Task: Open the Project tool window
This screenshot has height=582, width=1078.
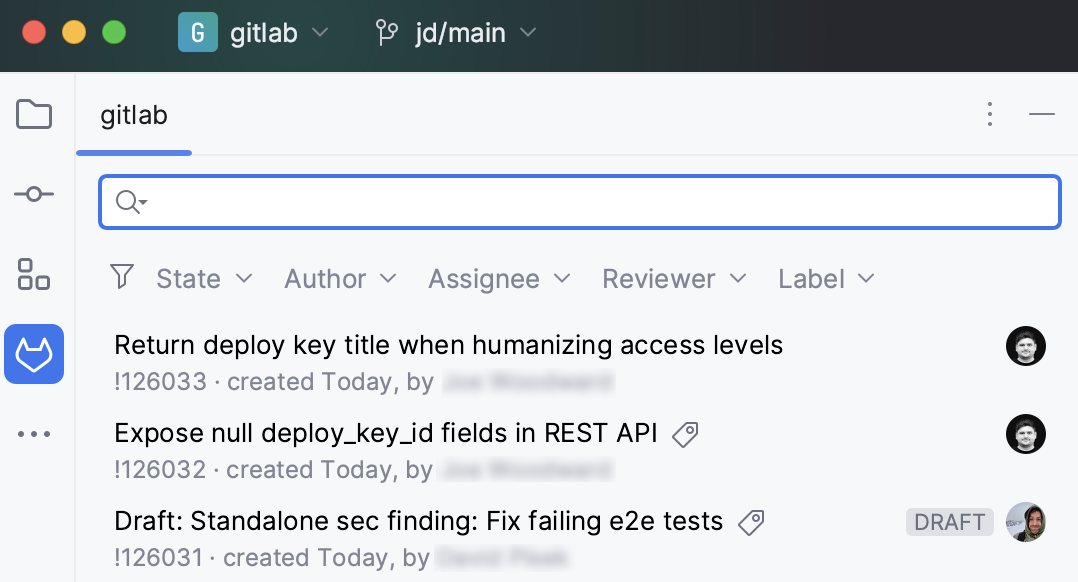Action: pos(34,114)
